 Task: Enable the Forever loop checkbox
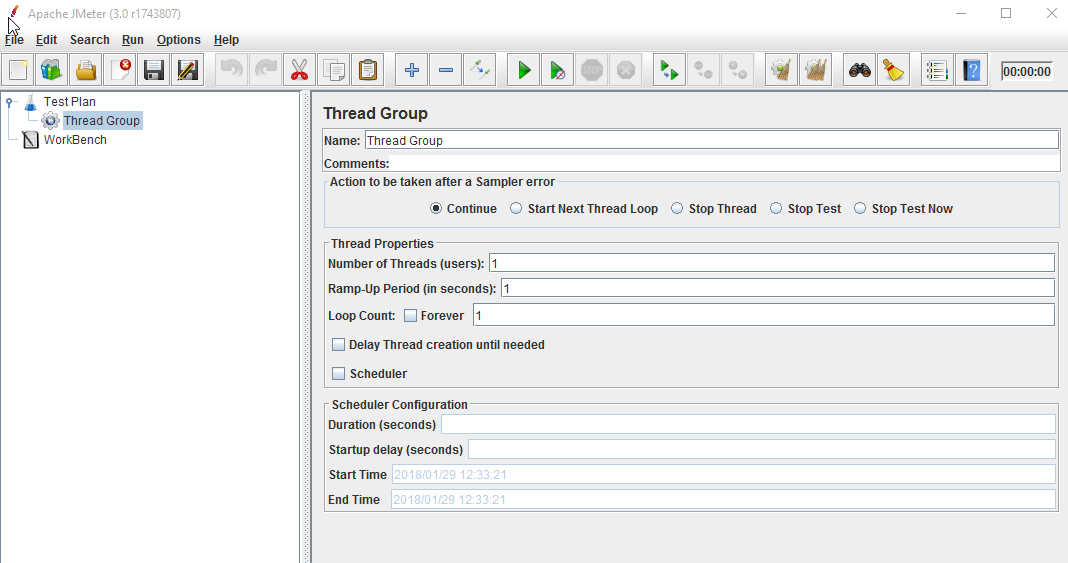click(x=410, y=316)
